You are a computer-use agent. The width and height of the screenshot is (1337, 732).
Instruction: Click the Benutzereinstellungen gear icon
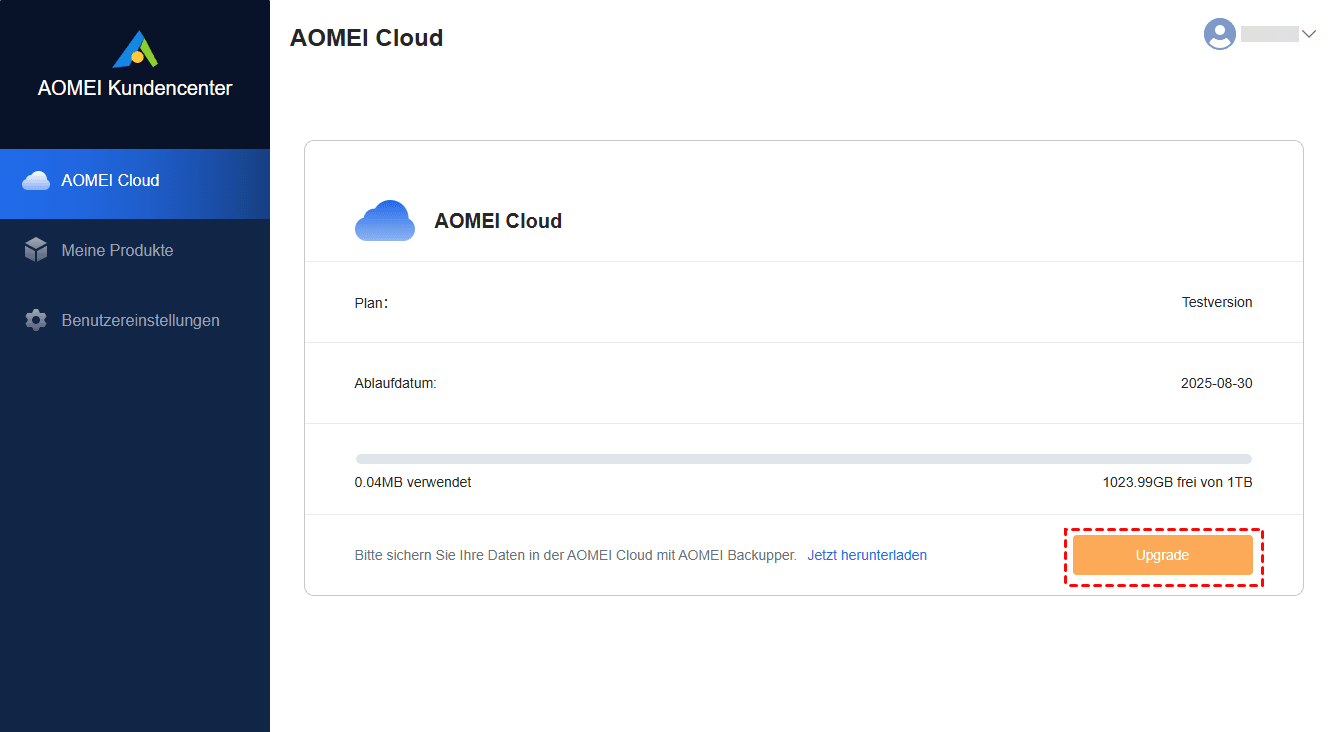pyautogui.click(x=36, y=321)
